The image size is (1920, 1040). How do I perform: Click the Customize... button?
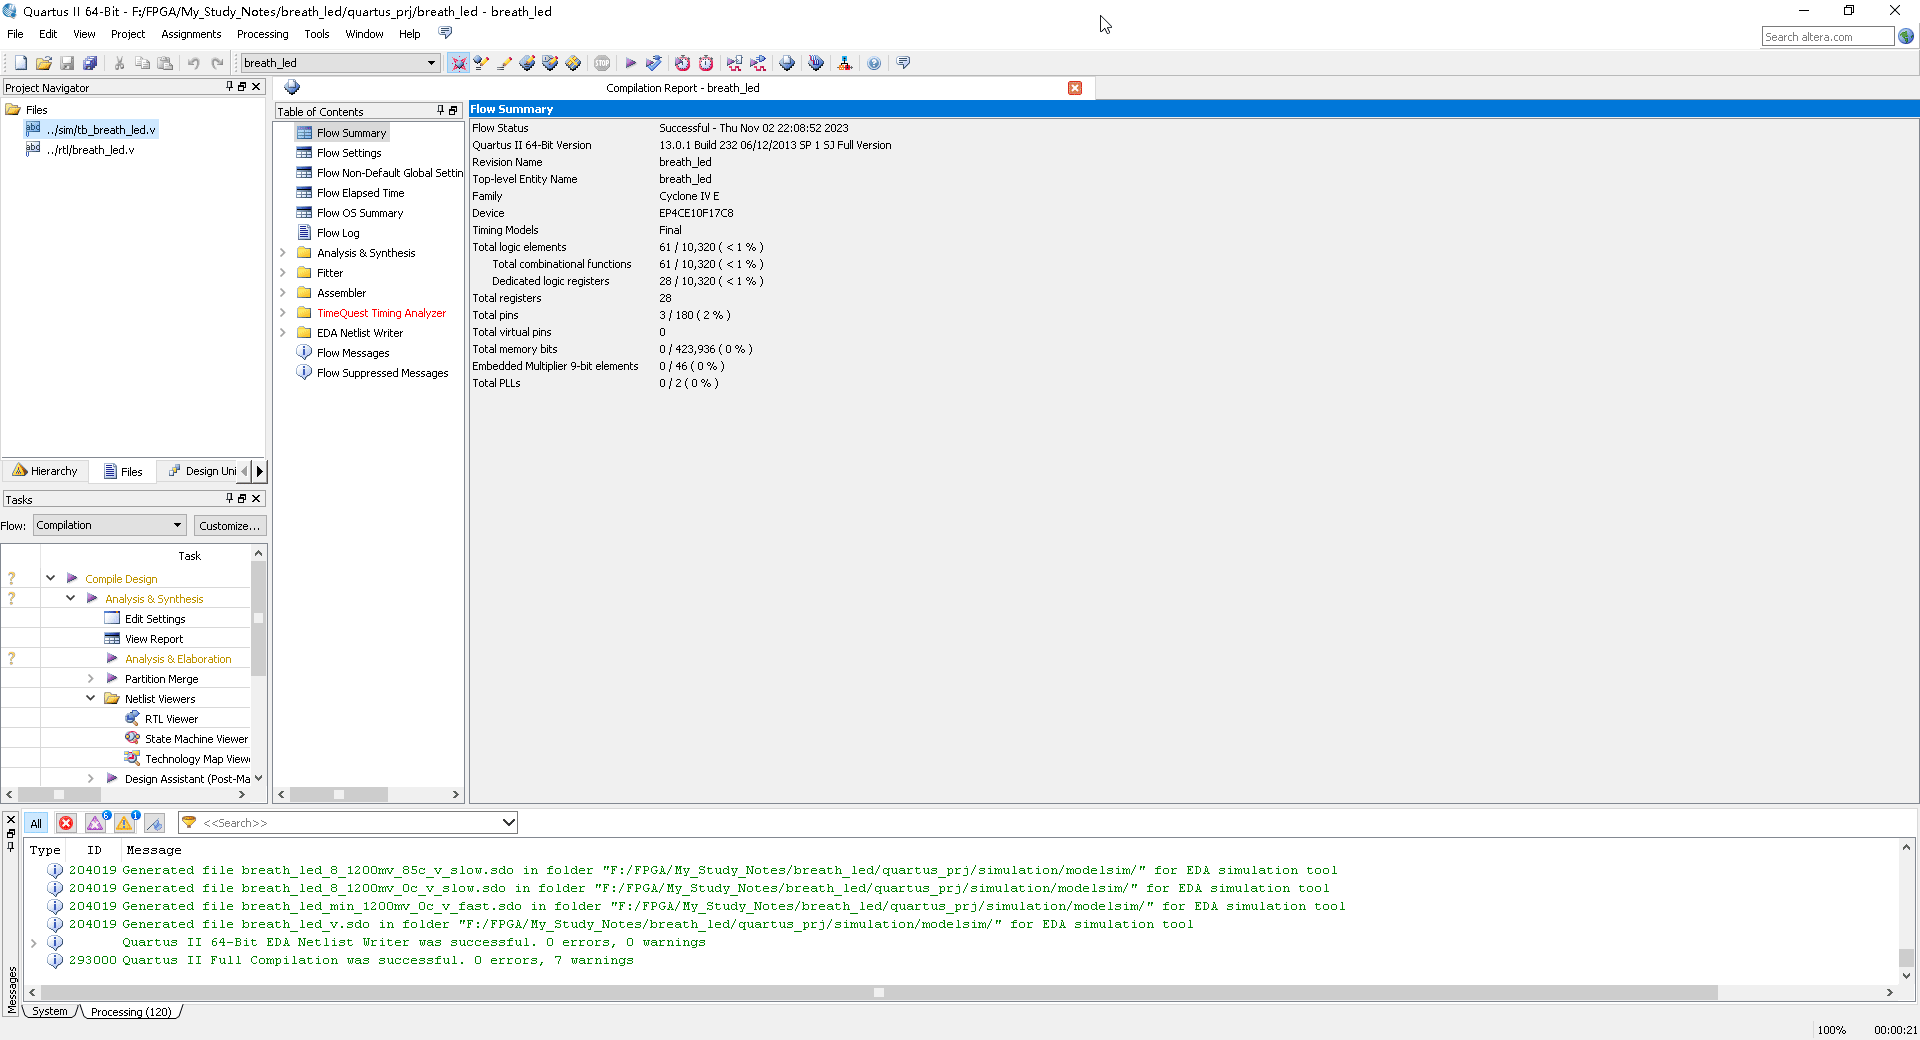pyautogui.click(x=229, y=525)
